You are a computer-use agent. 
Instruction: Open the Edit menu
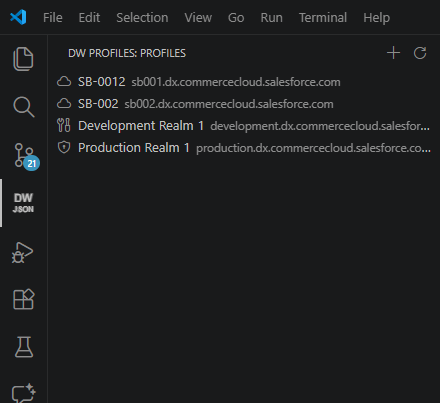89,18
